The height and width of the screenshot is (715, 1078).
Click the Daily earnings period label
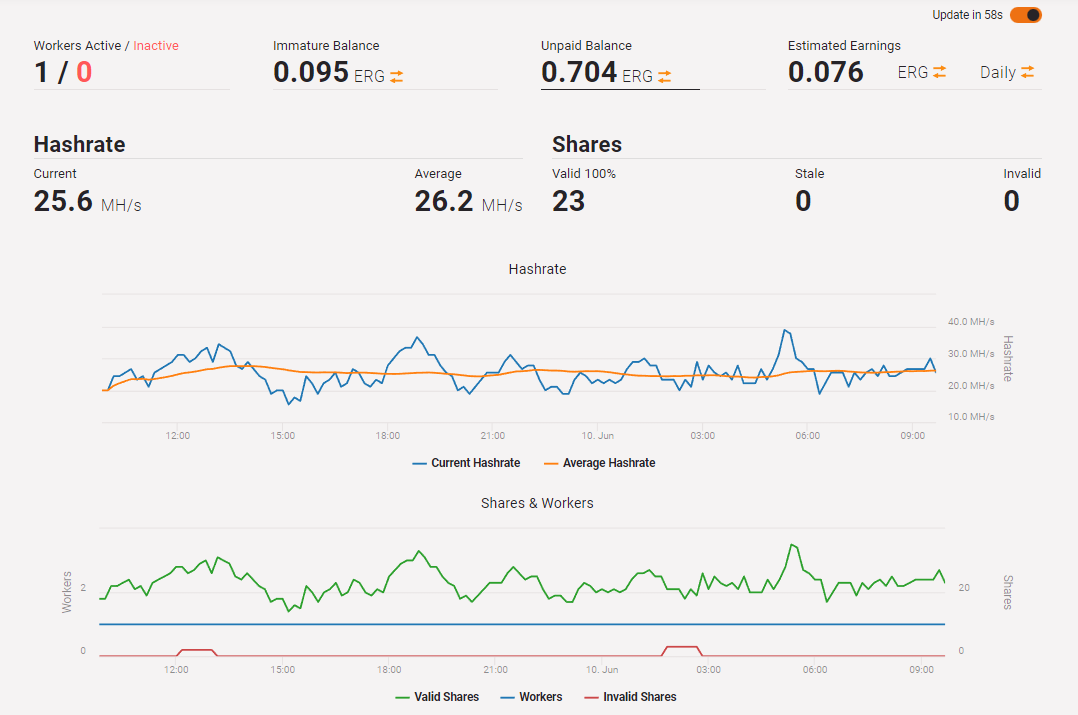[998, 72]
